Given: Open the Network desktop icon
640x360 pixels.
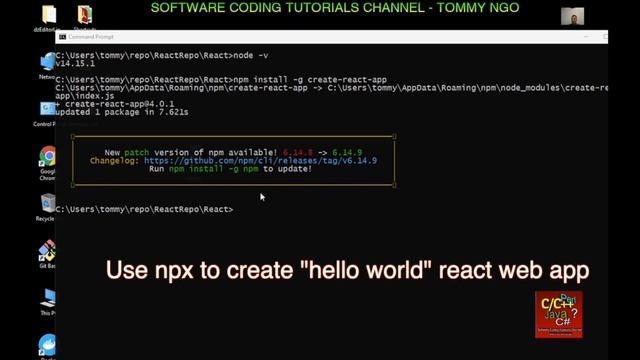Looking at the screenshot, I should [48, 62].
